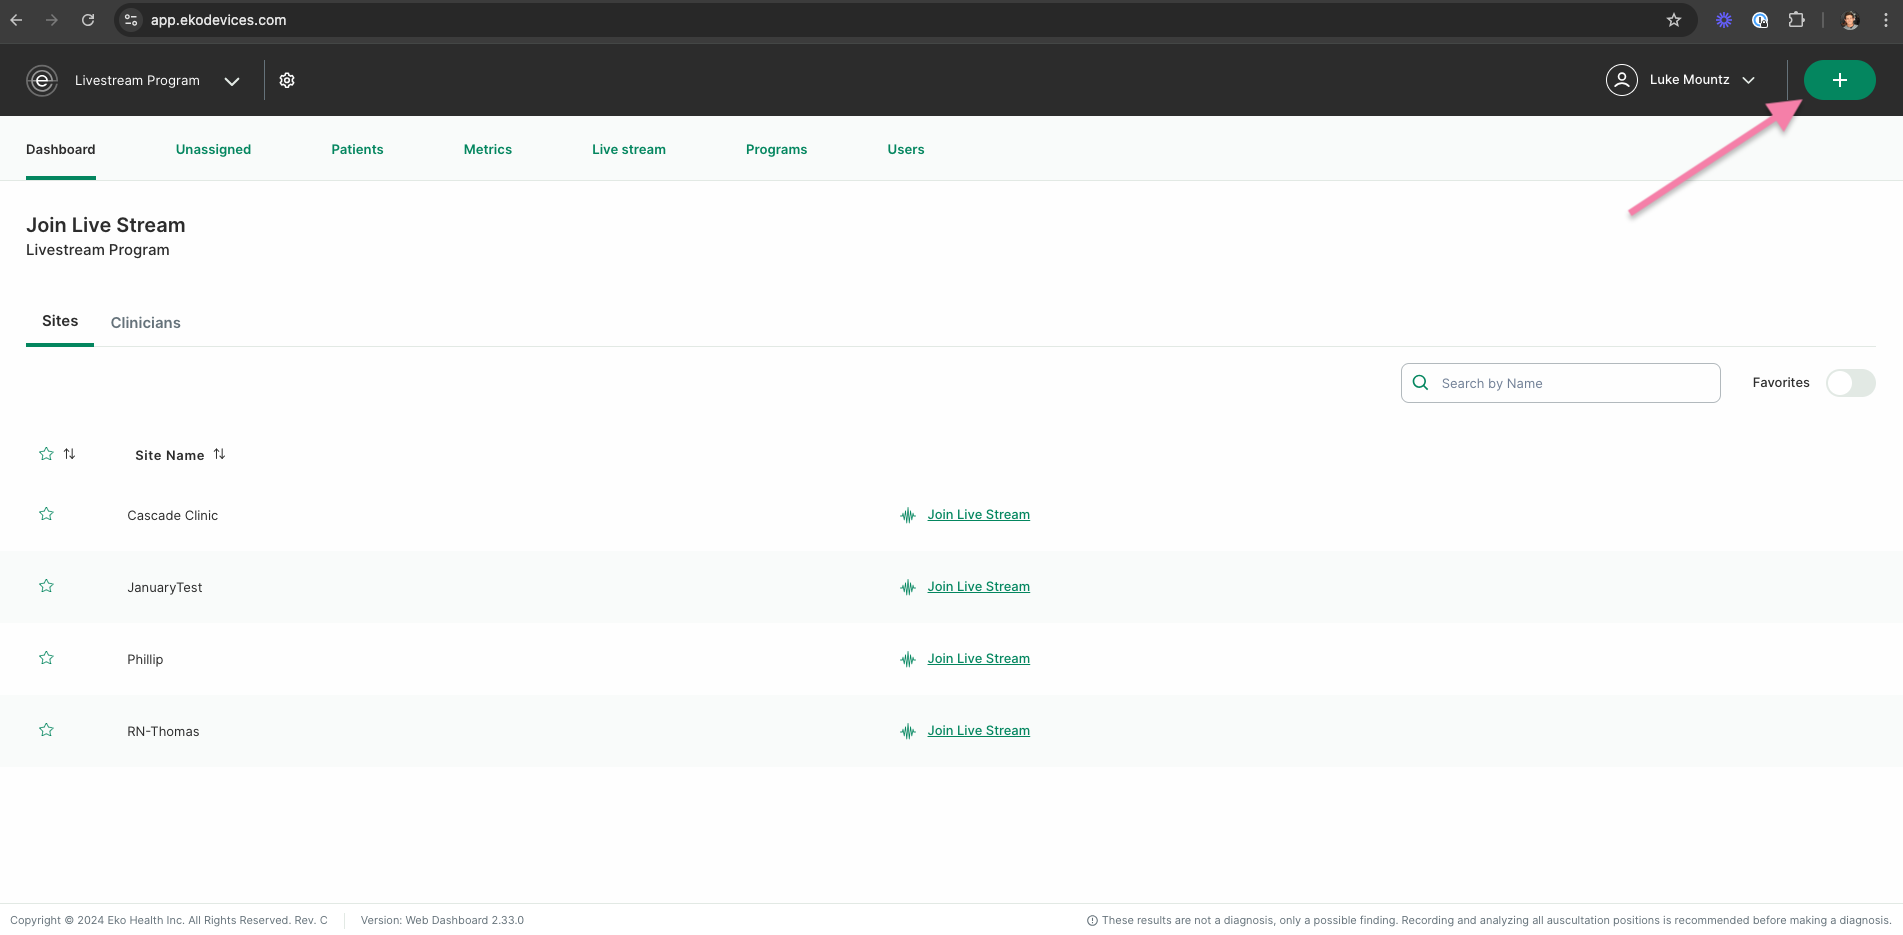Click the user profile avatar icon
Image resolution: width=1903 pixels, height=935 pixels.
point(1622,80)
